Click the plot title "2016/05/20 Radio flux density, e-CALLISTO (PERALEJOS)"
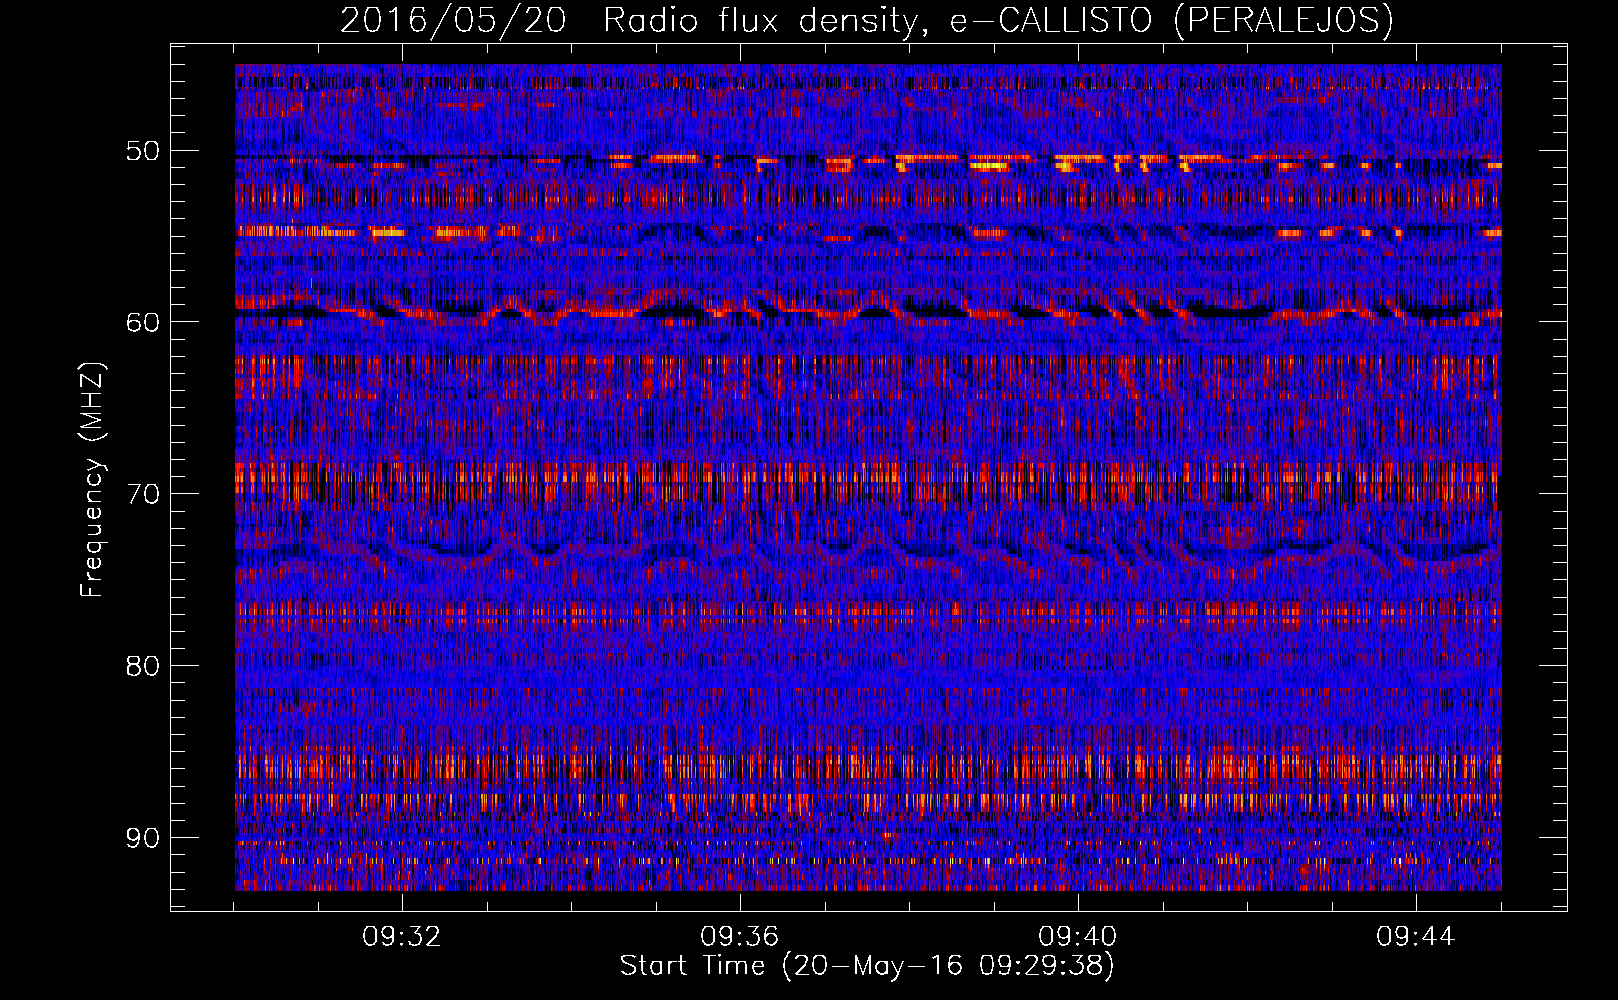The image size is (1618, 1000). coord(866,21)
